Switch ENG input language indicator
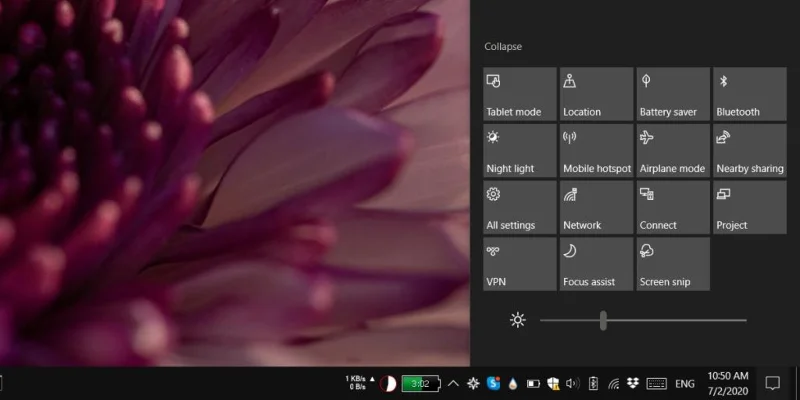800x400 pixels. (685, 384)
